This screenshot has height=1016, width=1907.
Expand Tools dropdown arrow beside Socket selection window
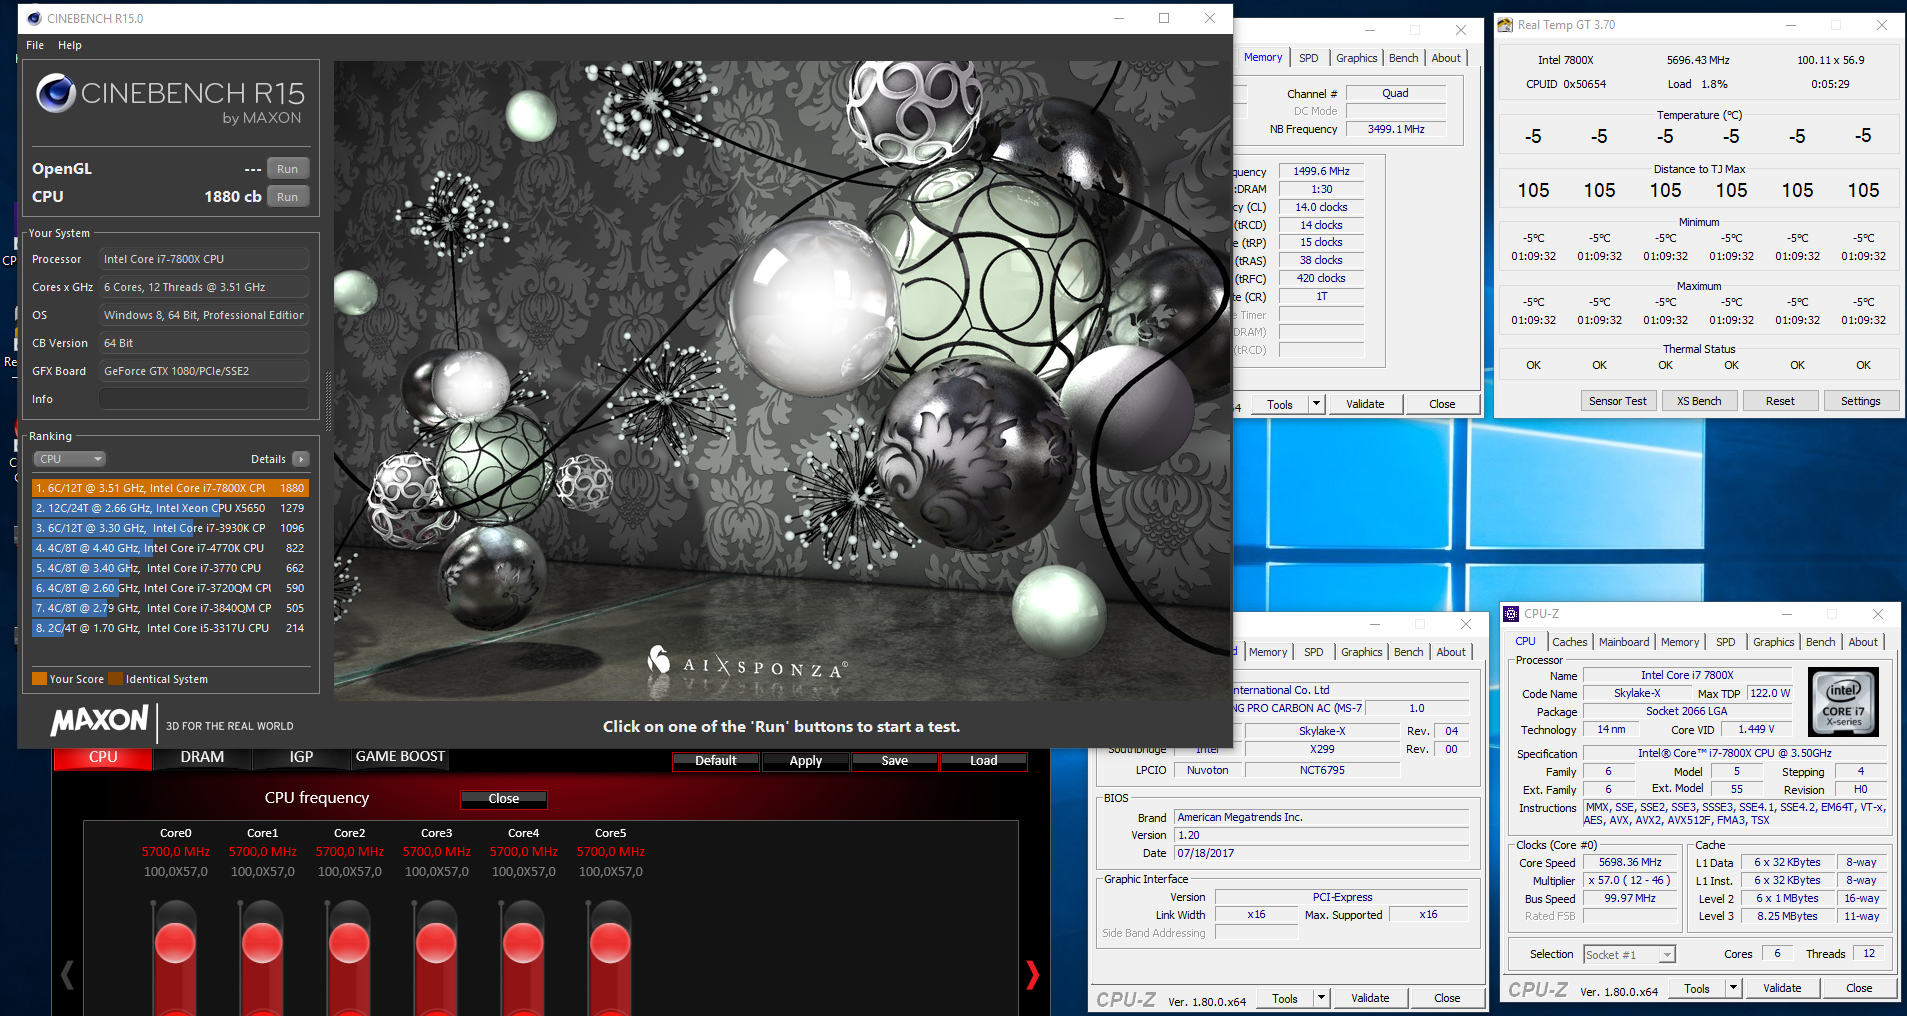point(1733,988)
